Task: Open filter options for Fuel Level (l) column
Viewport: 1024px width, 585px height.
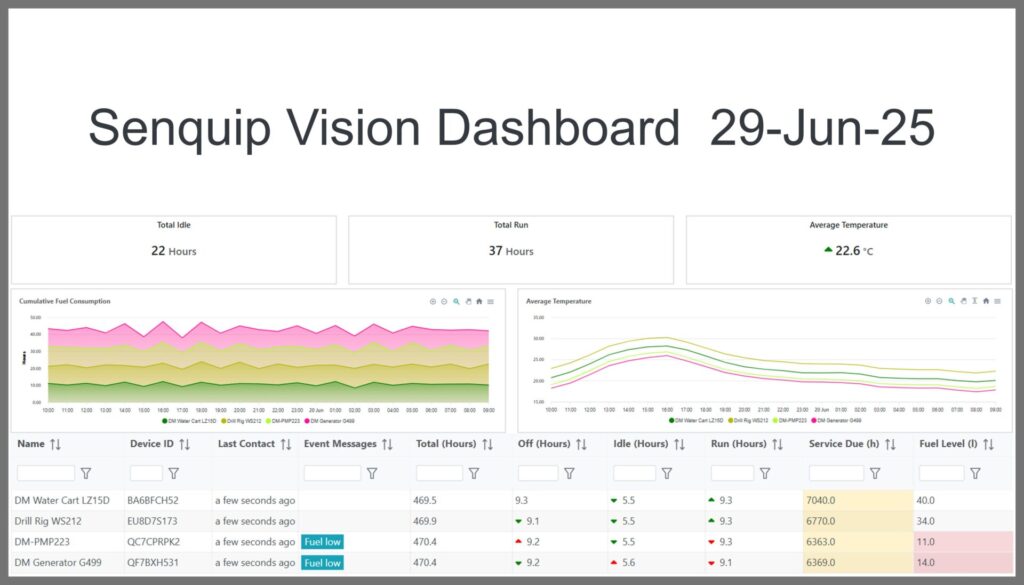Action: [975, 473]
